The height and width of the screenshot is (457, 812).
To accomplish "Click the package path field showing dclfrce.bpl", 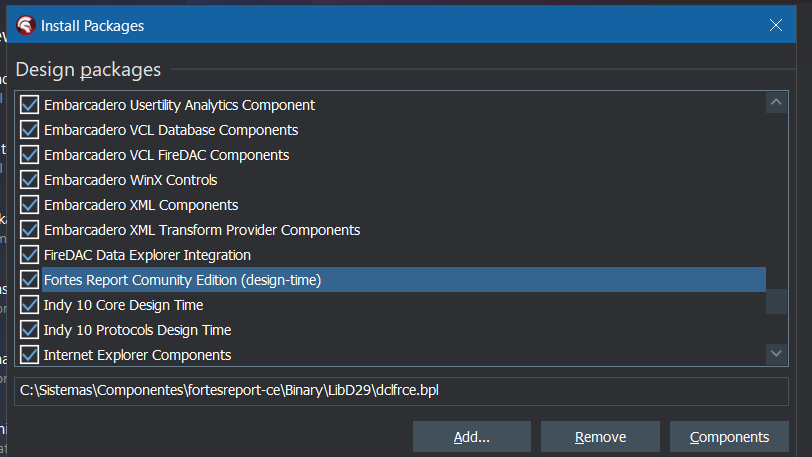I will click(x=401, y=391).
